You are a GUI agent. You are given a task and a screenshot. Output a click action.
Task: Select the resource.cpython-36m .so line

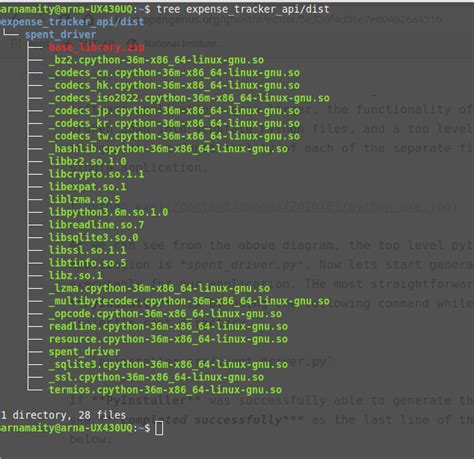click(x=168, y=339)
